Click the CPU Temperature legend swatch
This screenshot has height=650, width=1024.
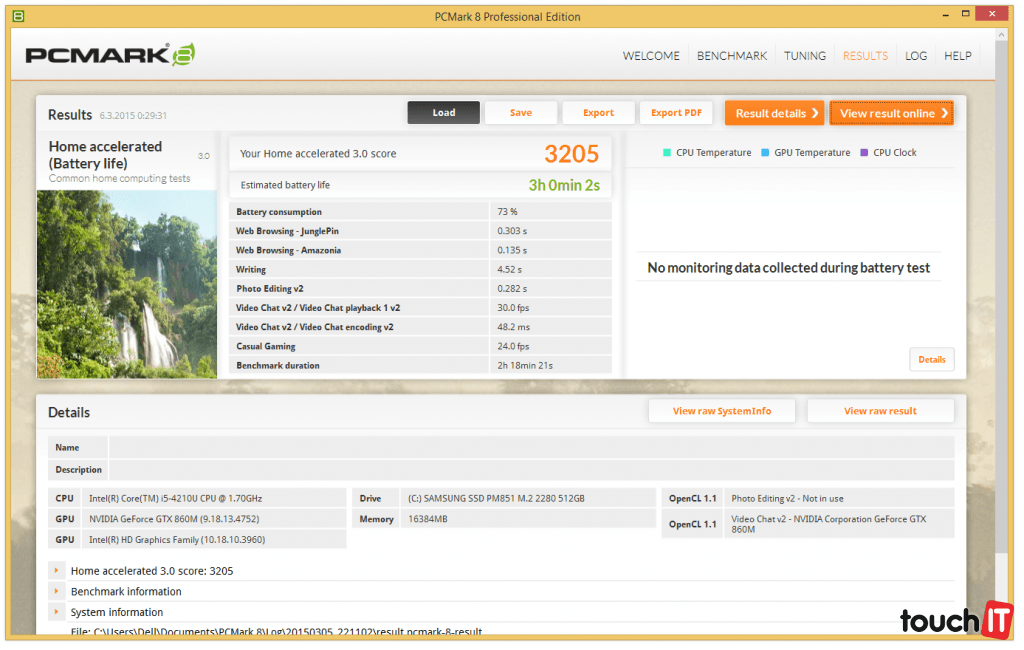pos(667,153)
